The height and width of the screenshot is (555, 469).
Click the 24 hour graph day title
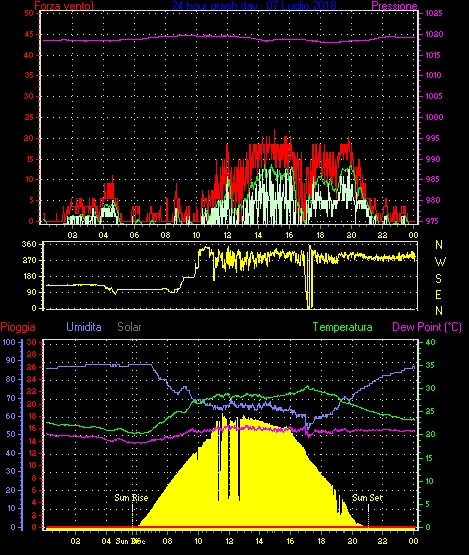[x=253, y=5]
